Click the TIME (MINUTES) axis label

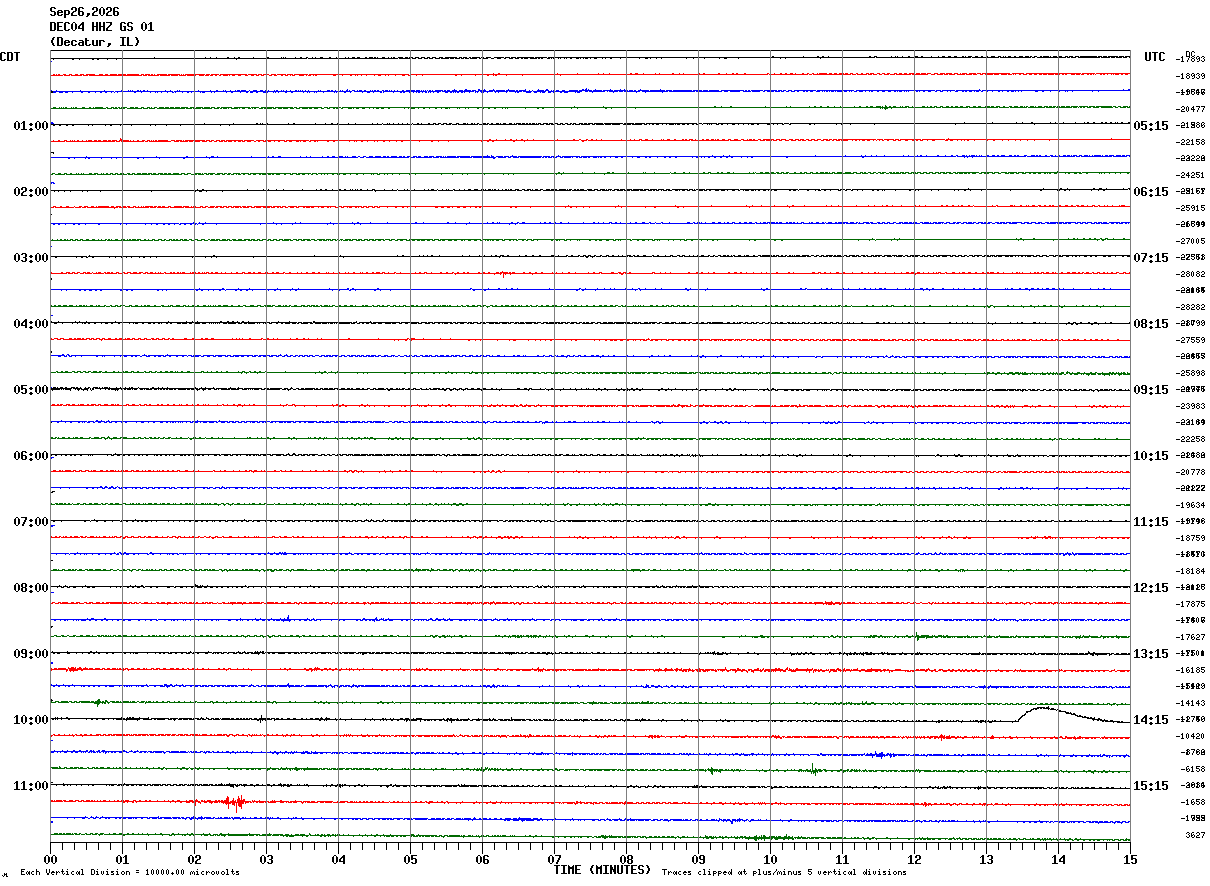[602, 870]
